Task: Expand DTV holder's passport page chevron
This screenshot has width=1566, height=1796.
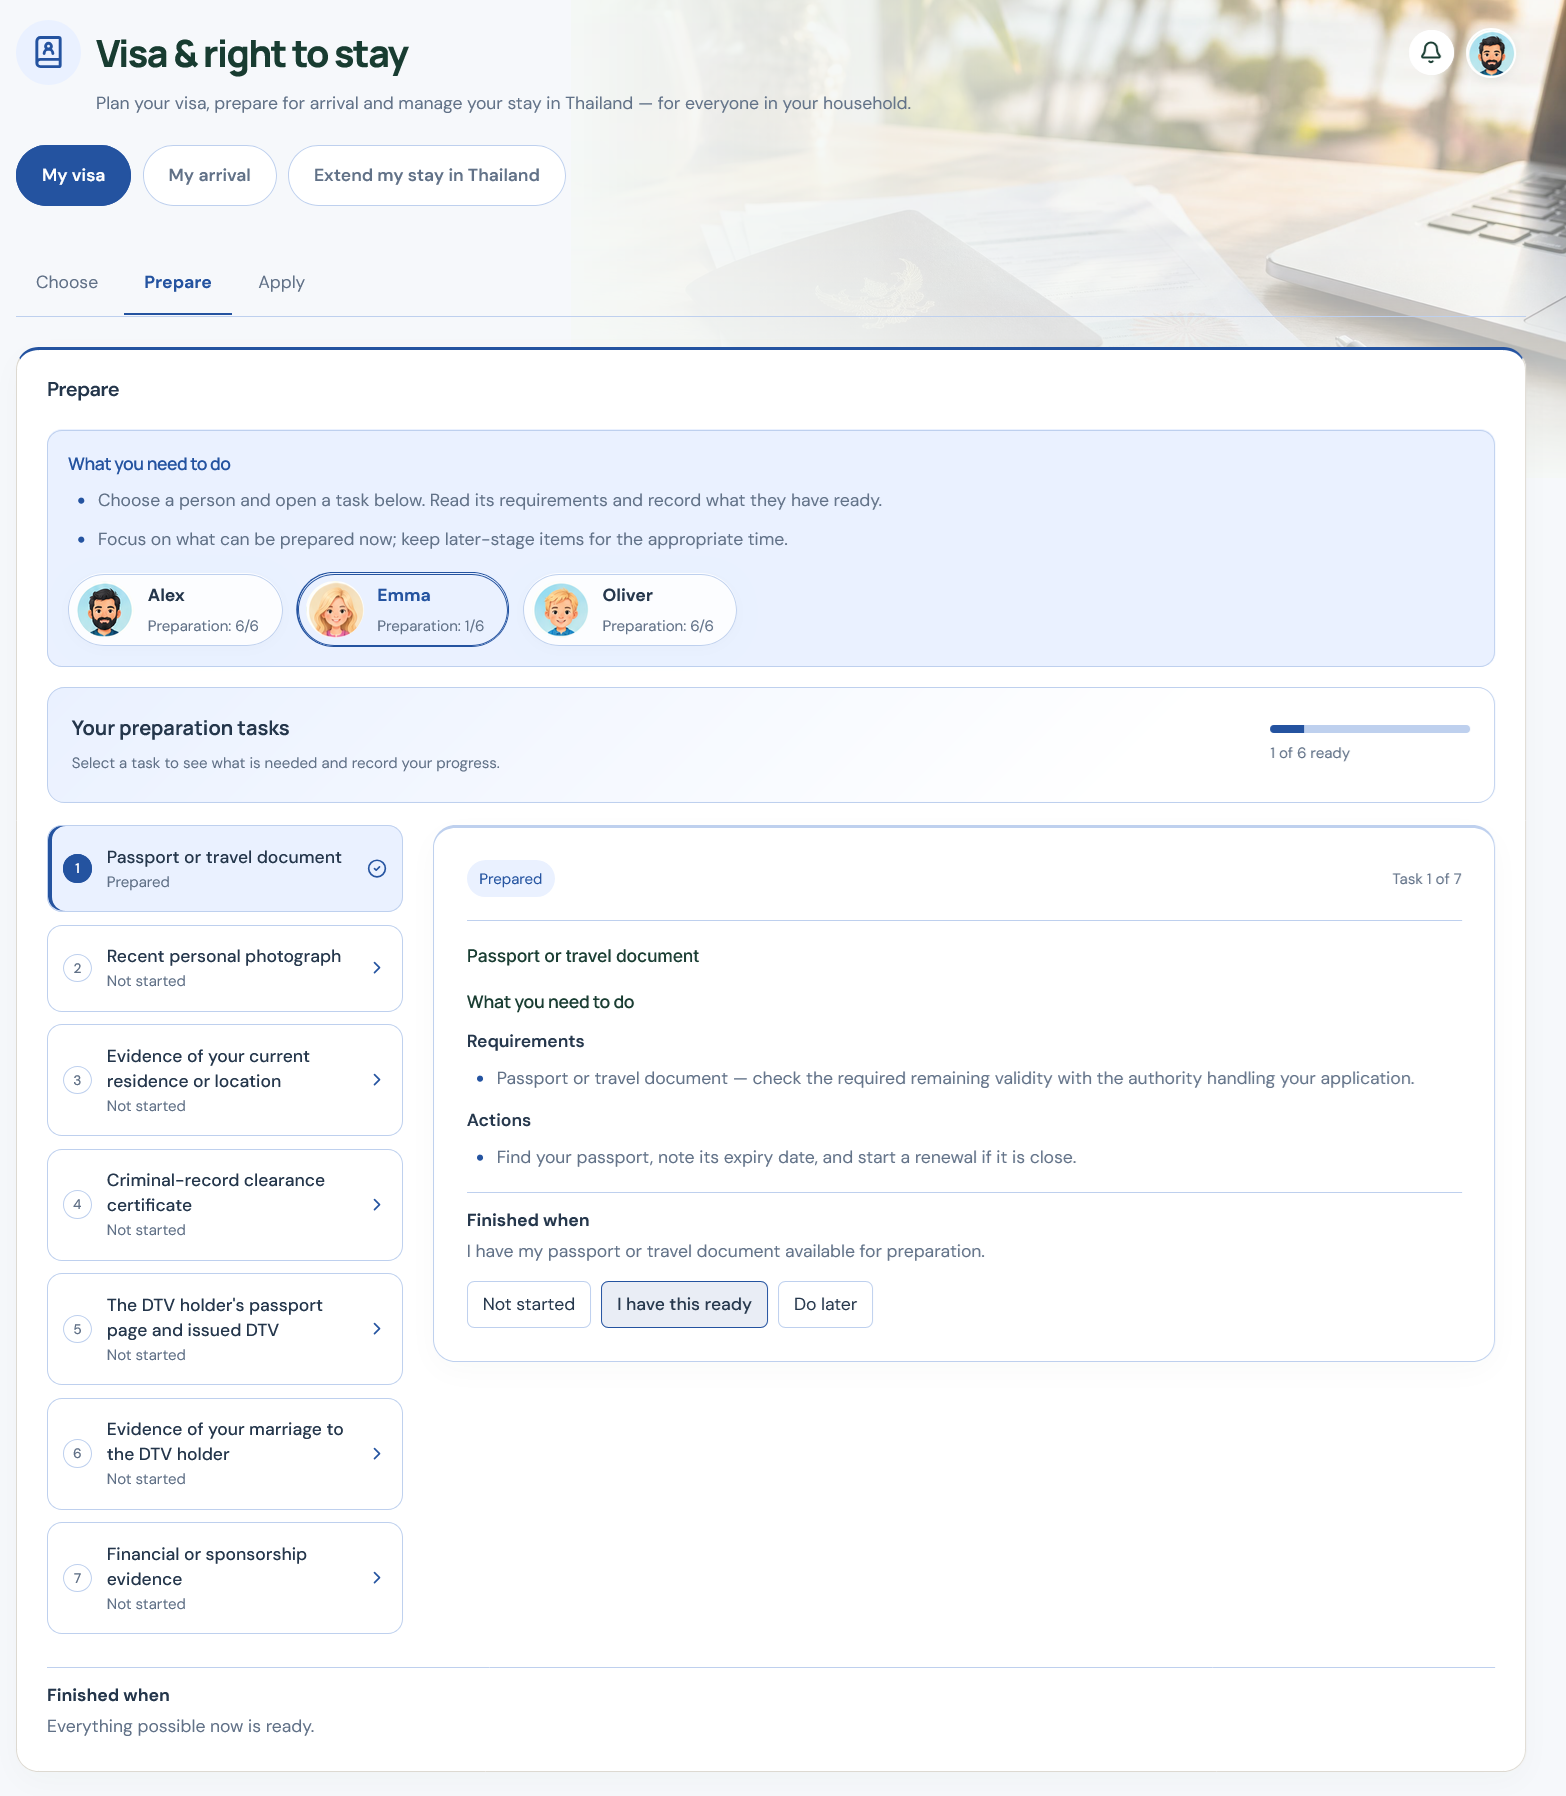Action: tap(377, 1329)
